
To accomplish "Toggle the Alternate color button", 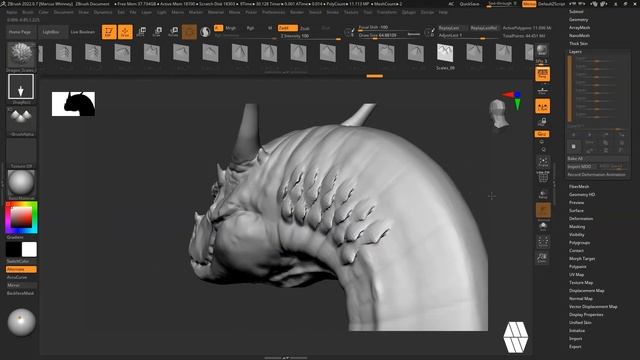I will (21, 269).
